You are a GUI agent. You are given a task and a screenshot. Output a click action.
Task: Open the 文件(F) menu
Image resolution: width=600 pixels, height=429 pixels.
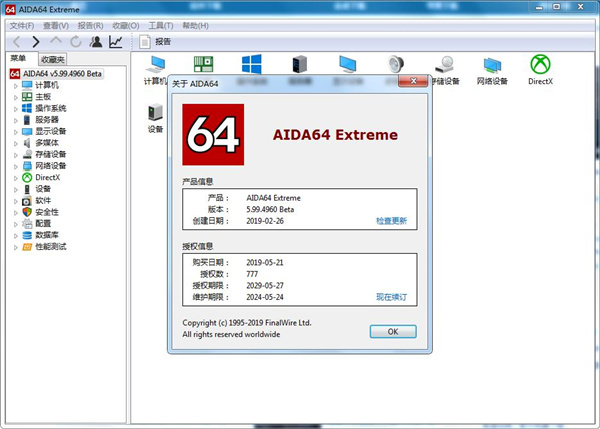pyautogui.click(x=22, y=26)
